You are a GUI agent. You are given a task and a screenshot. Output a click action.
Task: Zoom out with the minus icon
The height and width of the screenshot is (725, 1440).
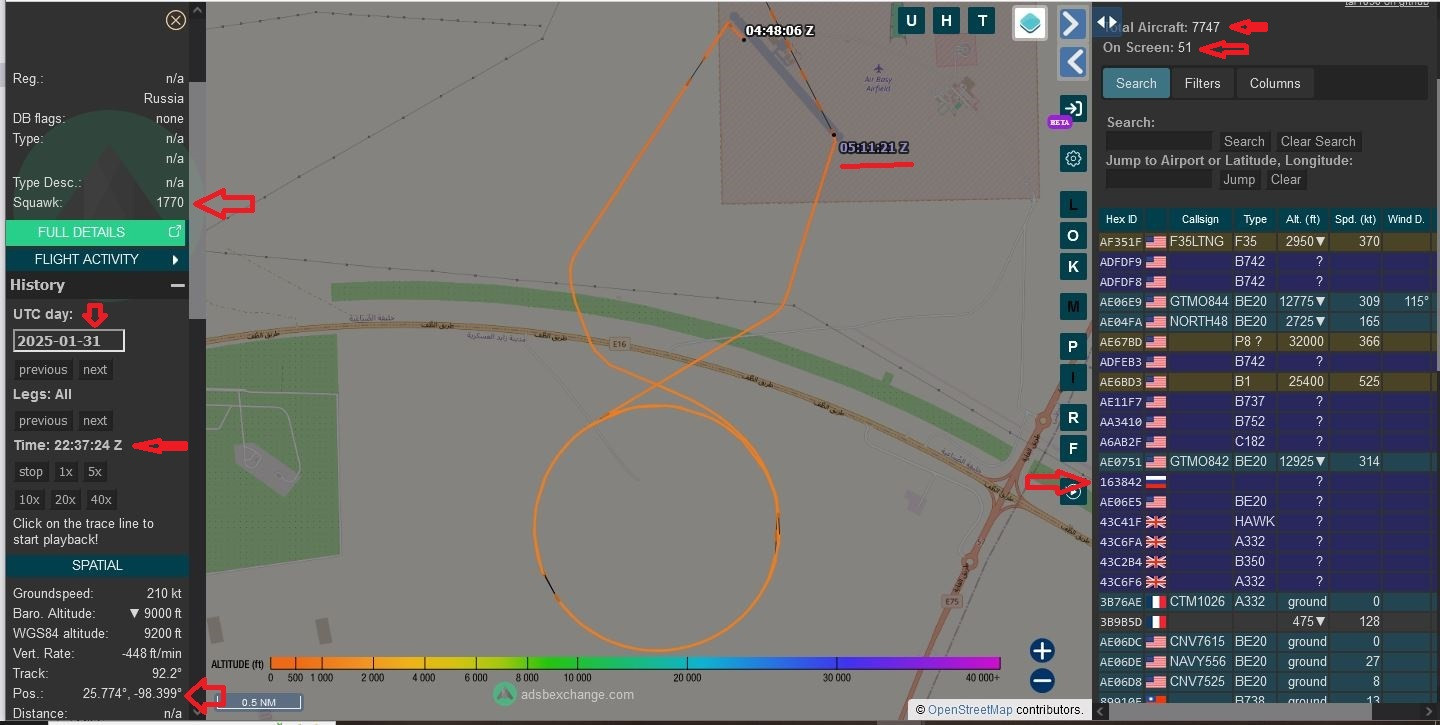pos(1042,681)
